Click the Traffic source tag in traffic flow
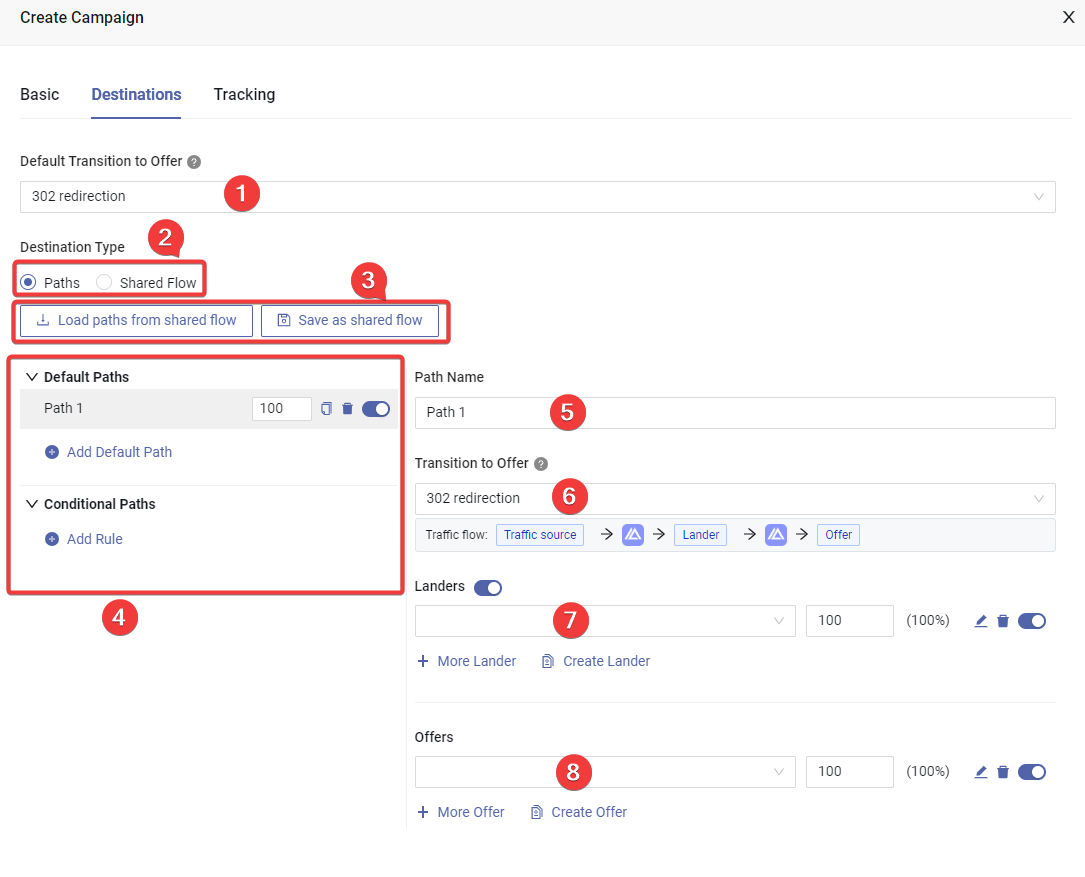Viewport: 1085px width, 877px height. pyautogui.click(x=540, y=535)
